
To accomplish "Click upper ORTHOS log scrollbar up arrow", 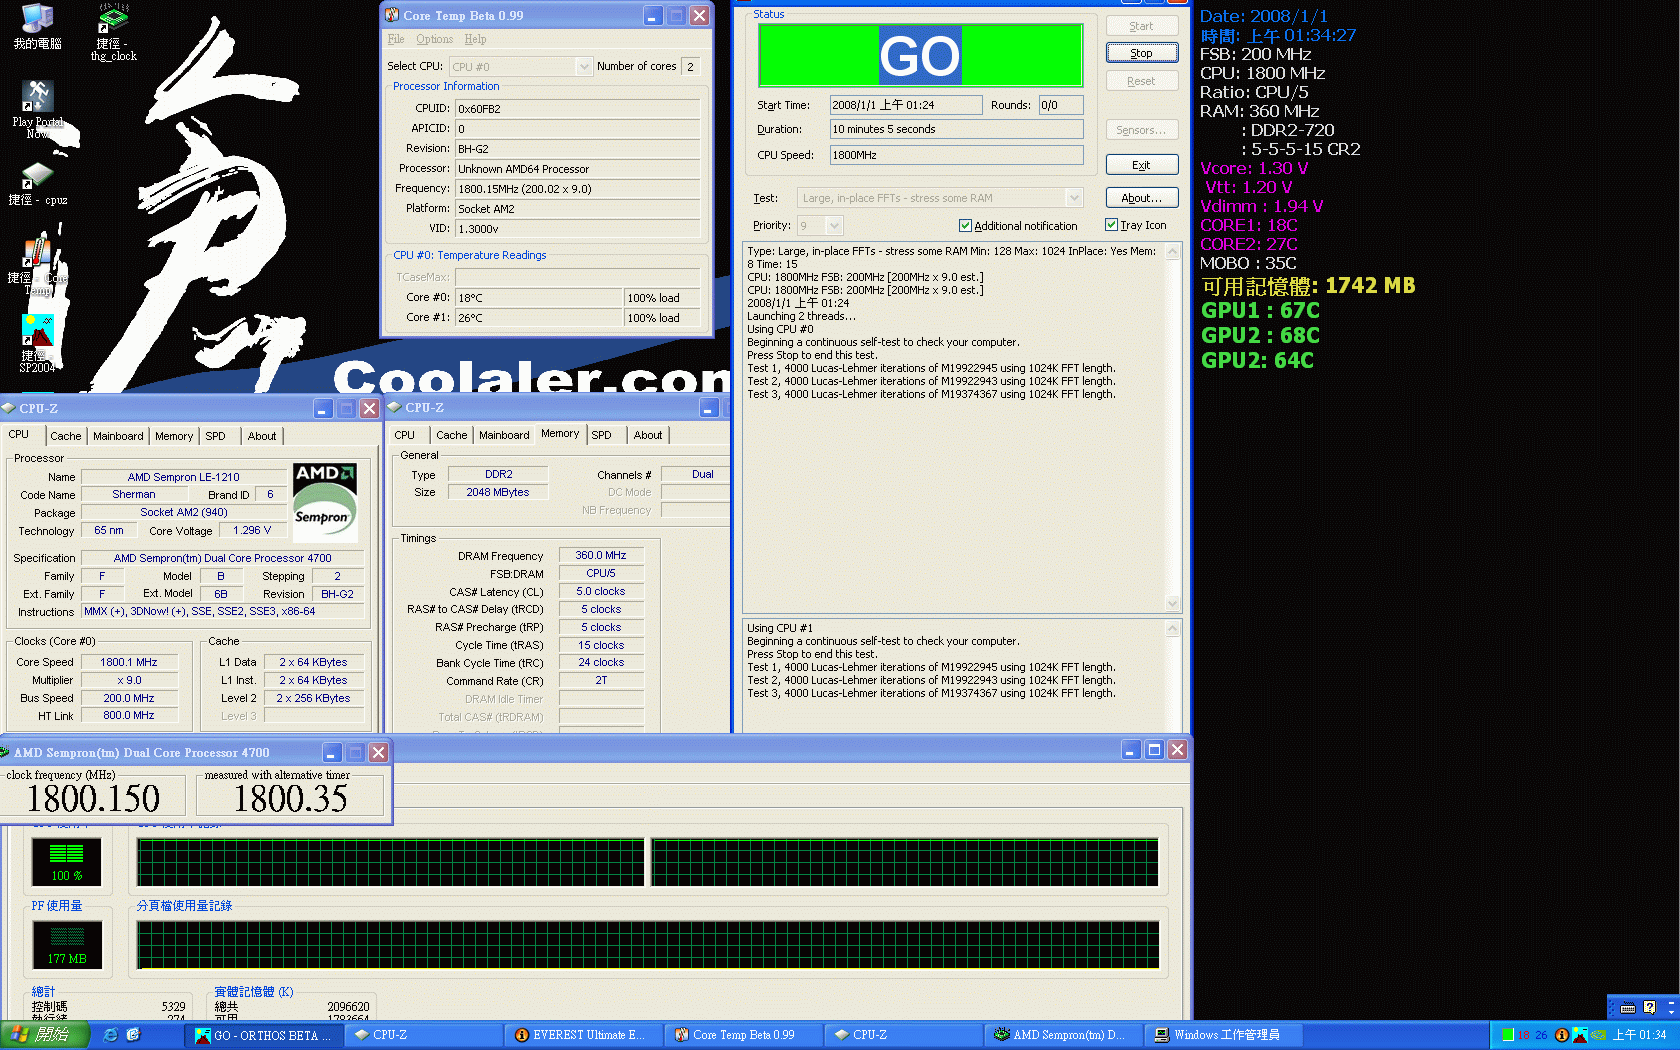I will click(x=1173, y=252).
